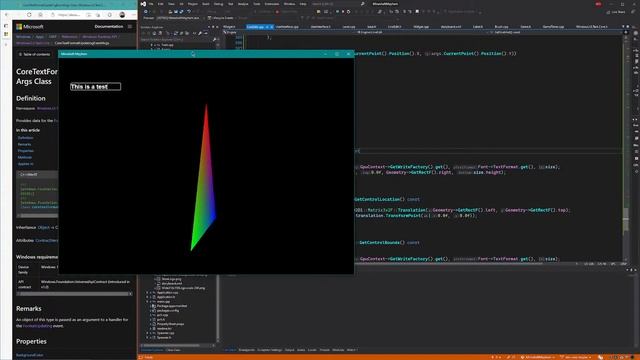Click the Solution Explorer properties wrench icon
Screen dimensions: 640x360
pyautogui.click(x=200, y=33)
